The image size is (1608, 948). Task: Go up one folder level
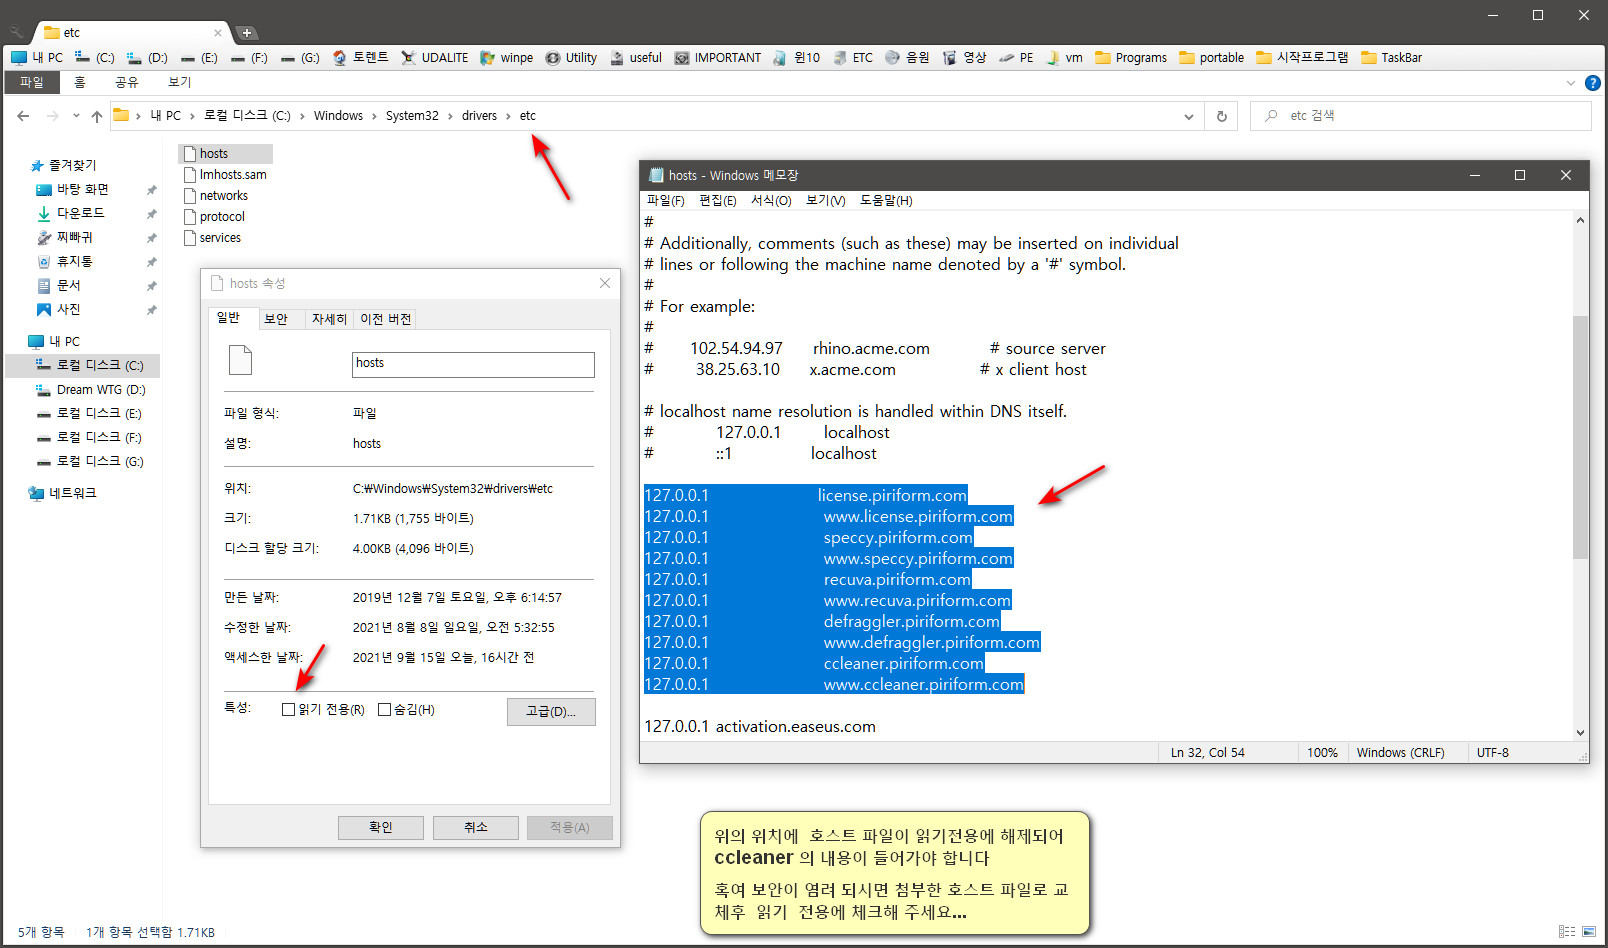click(97, 116)
